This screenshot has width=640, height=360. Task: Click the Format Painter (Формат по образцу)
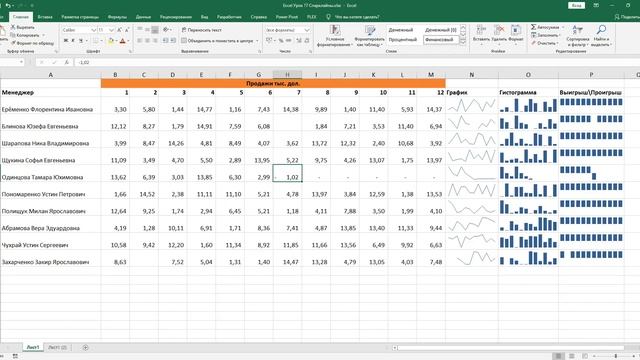click(x=32, y=43)
